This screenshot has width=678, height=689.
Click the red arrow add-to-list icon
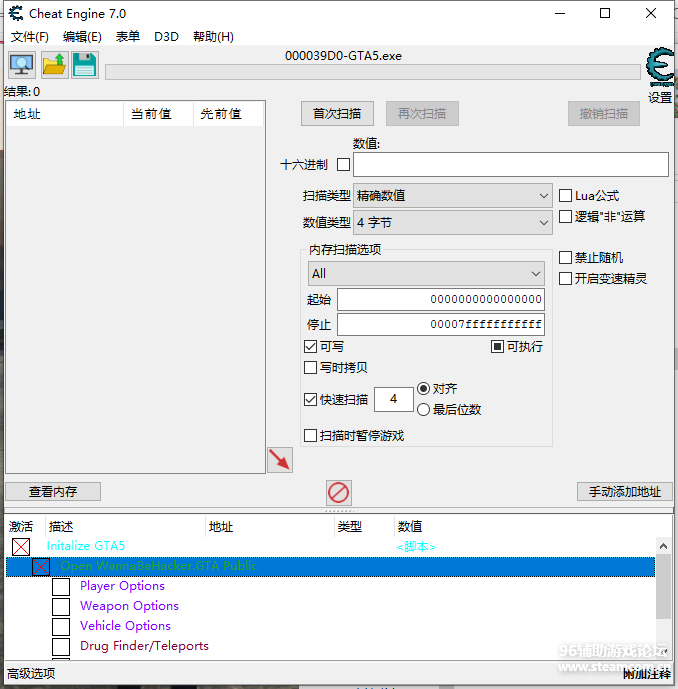tap(280, 460)
